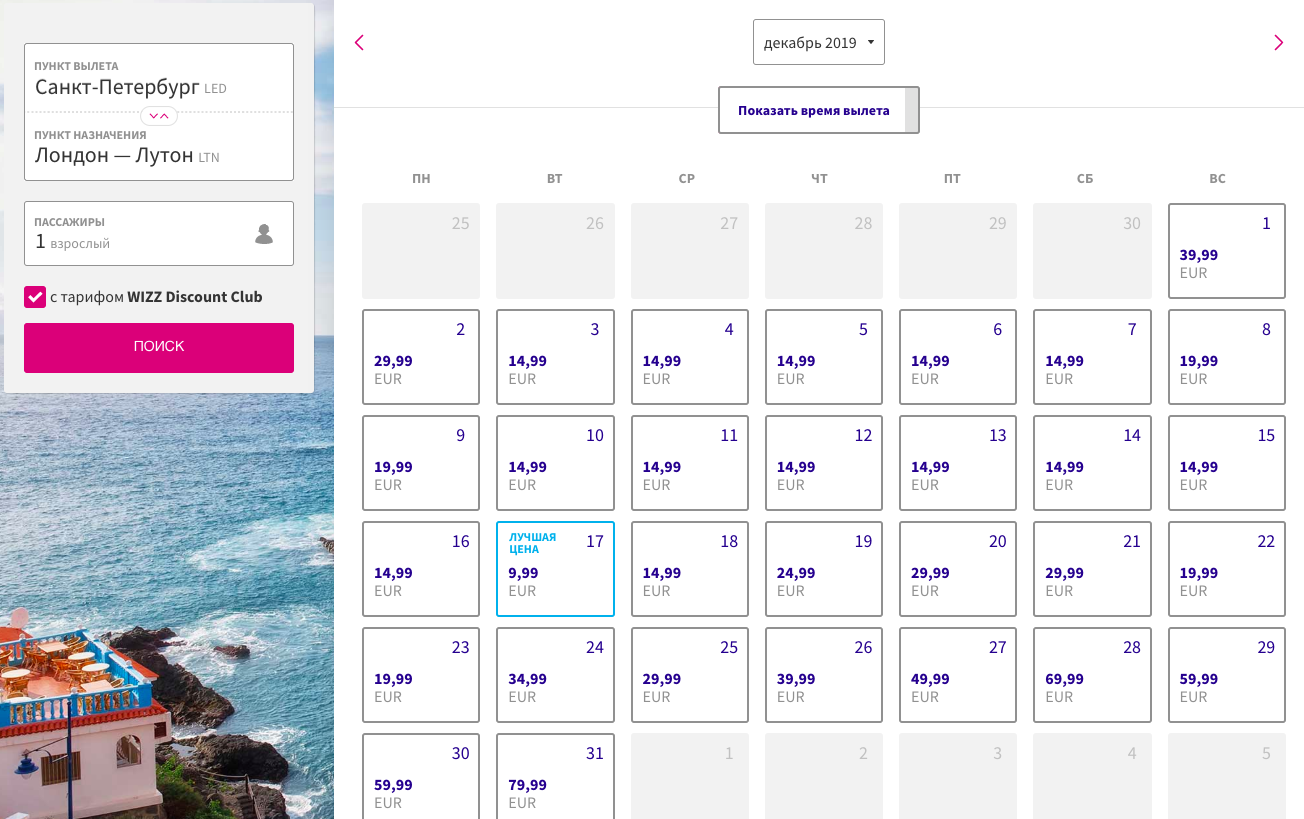Choose December 2 priced 29,99 EUR
Screen dimensions: 1304x819
pyautogui.click(x=421, y=357)
